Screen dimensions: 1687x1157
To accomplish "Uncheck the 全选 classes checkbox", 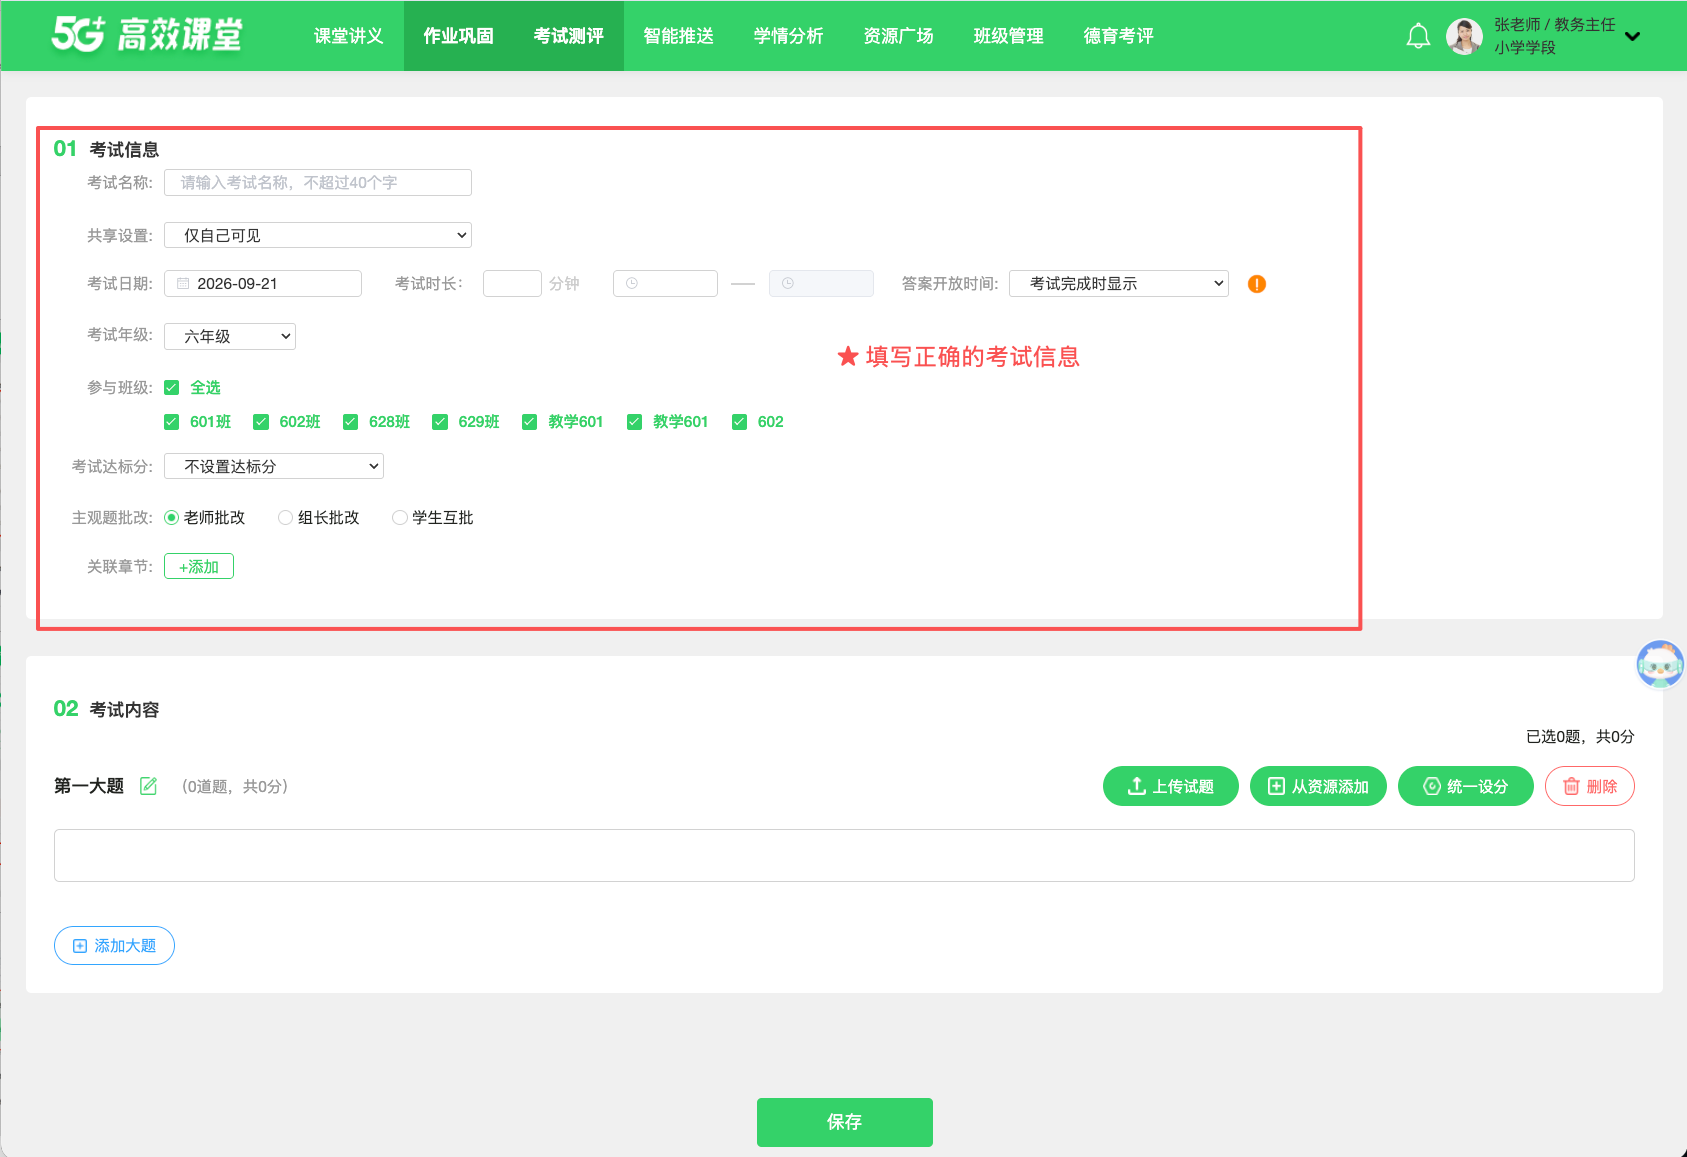I will [172, 388].
